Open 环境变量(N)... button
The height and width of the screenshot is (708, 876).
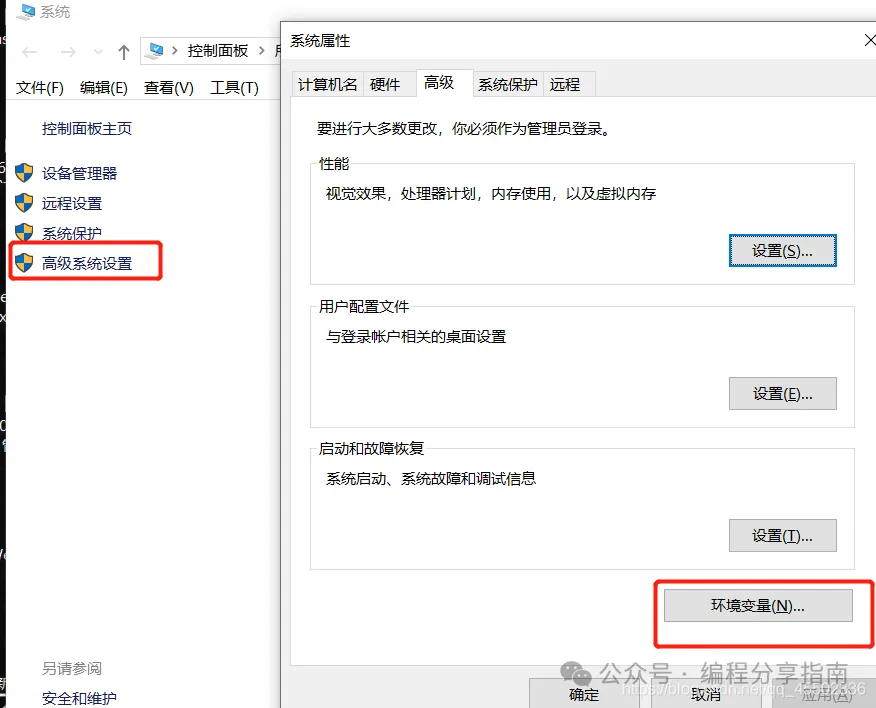point(758,605)
